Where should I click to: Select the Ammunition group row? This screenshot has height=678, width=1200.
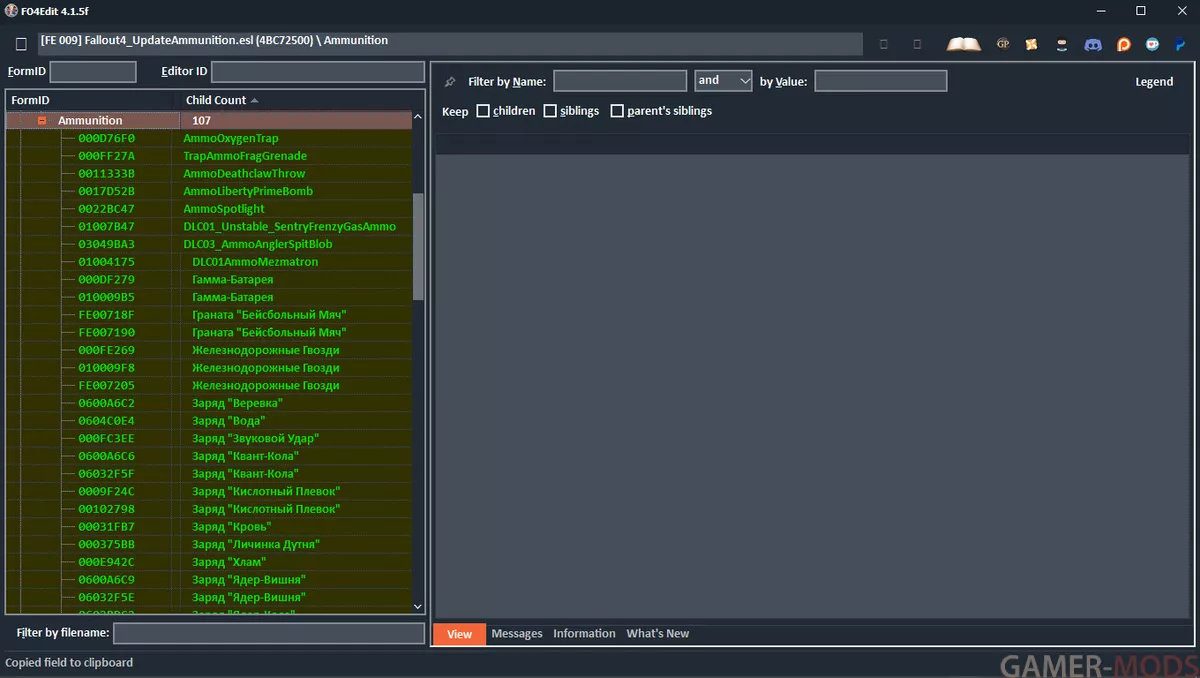[209, 120]
